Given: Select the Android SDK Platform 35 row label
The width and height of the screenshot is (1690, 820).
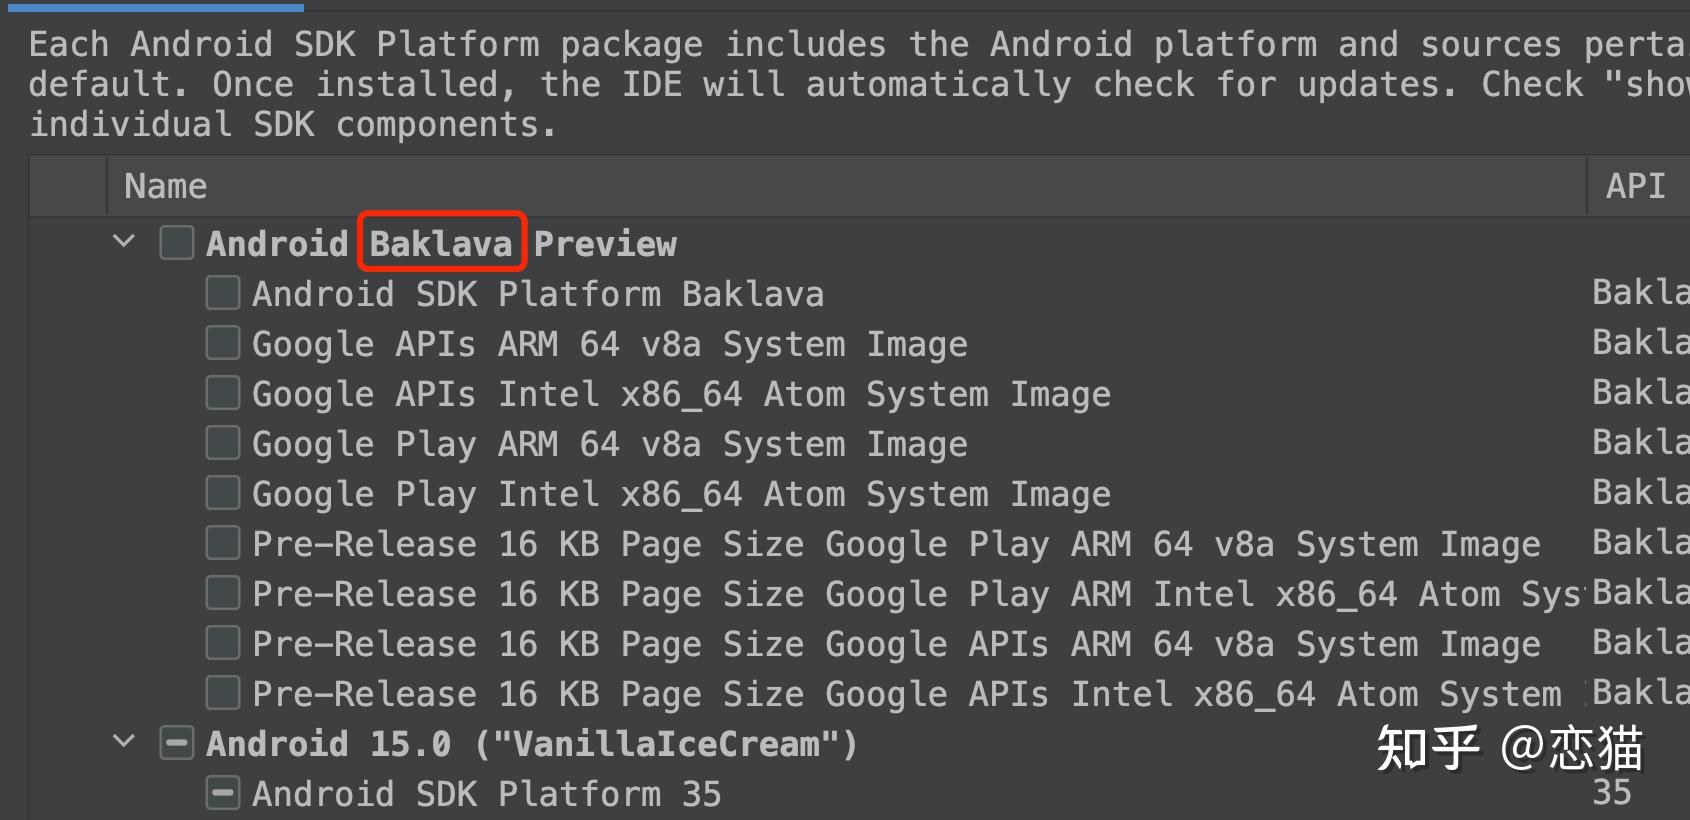Looking at the screenshot, I should (x=486, y=794).
